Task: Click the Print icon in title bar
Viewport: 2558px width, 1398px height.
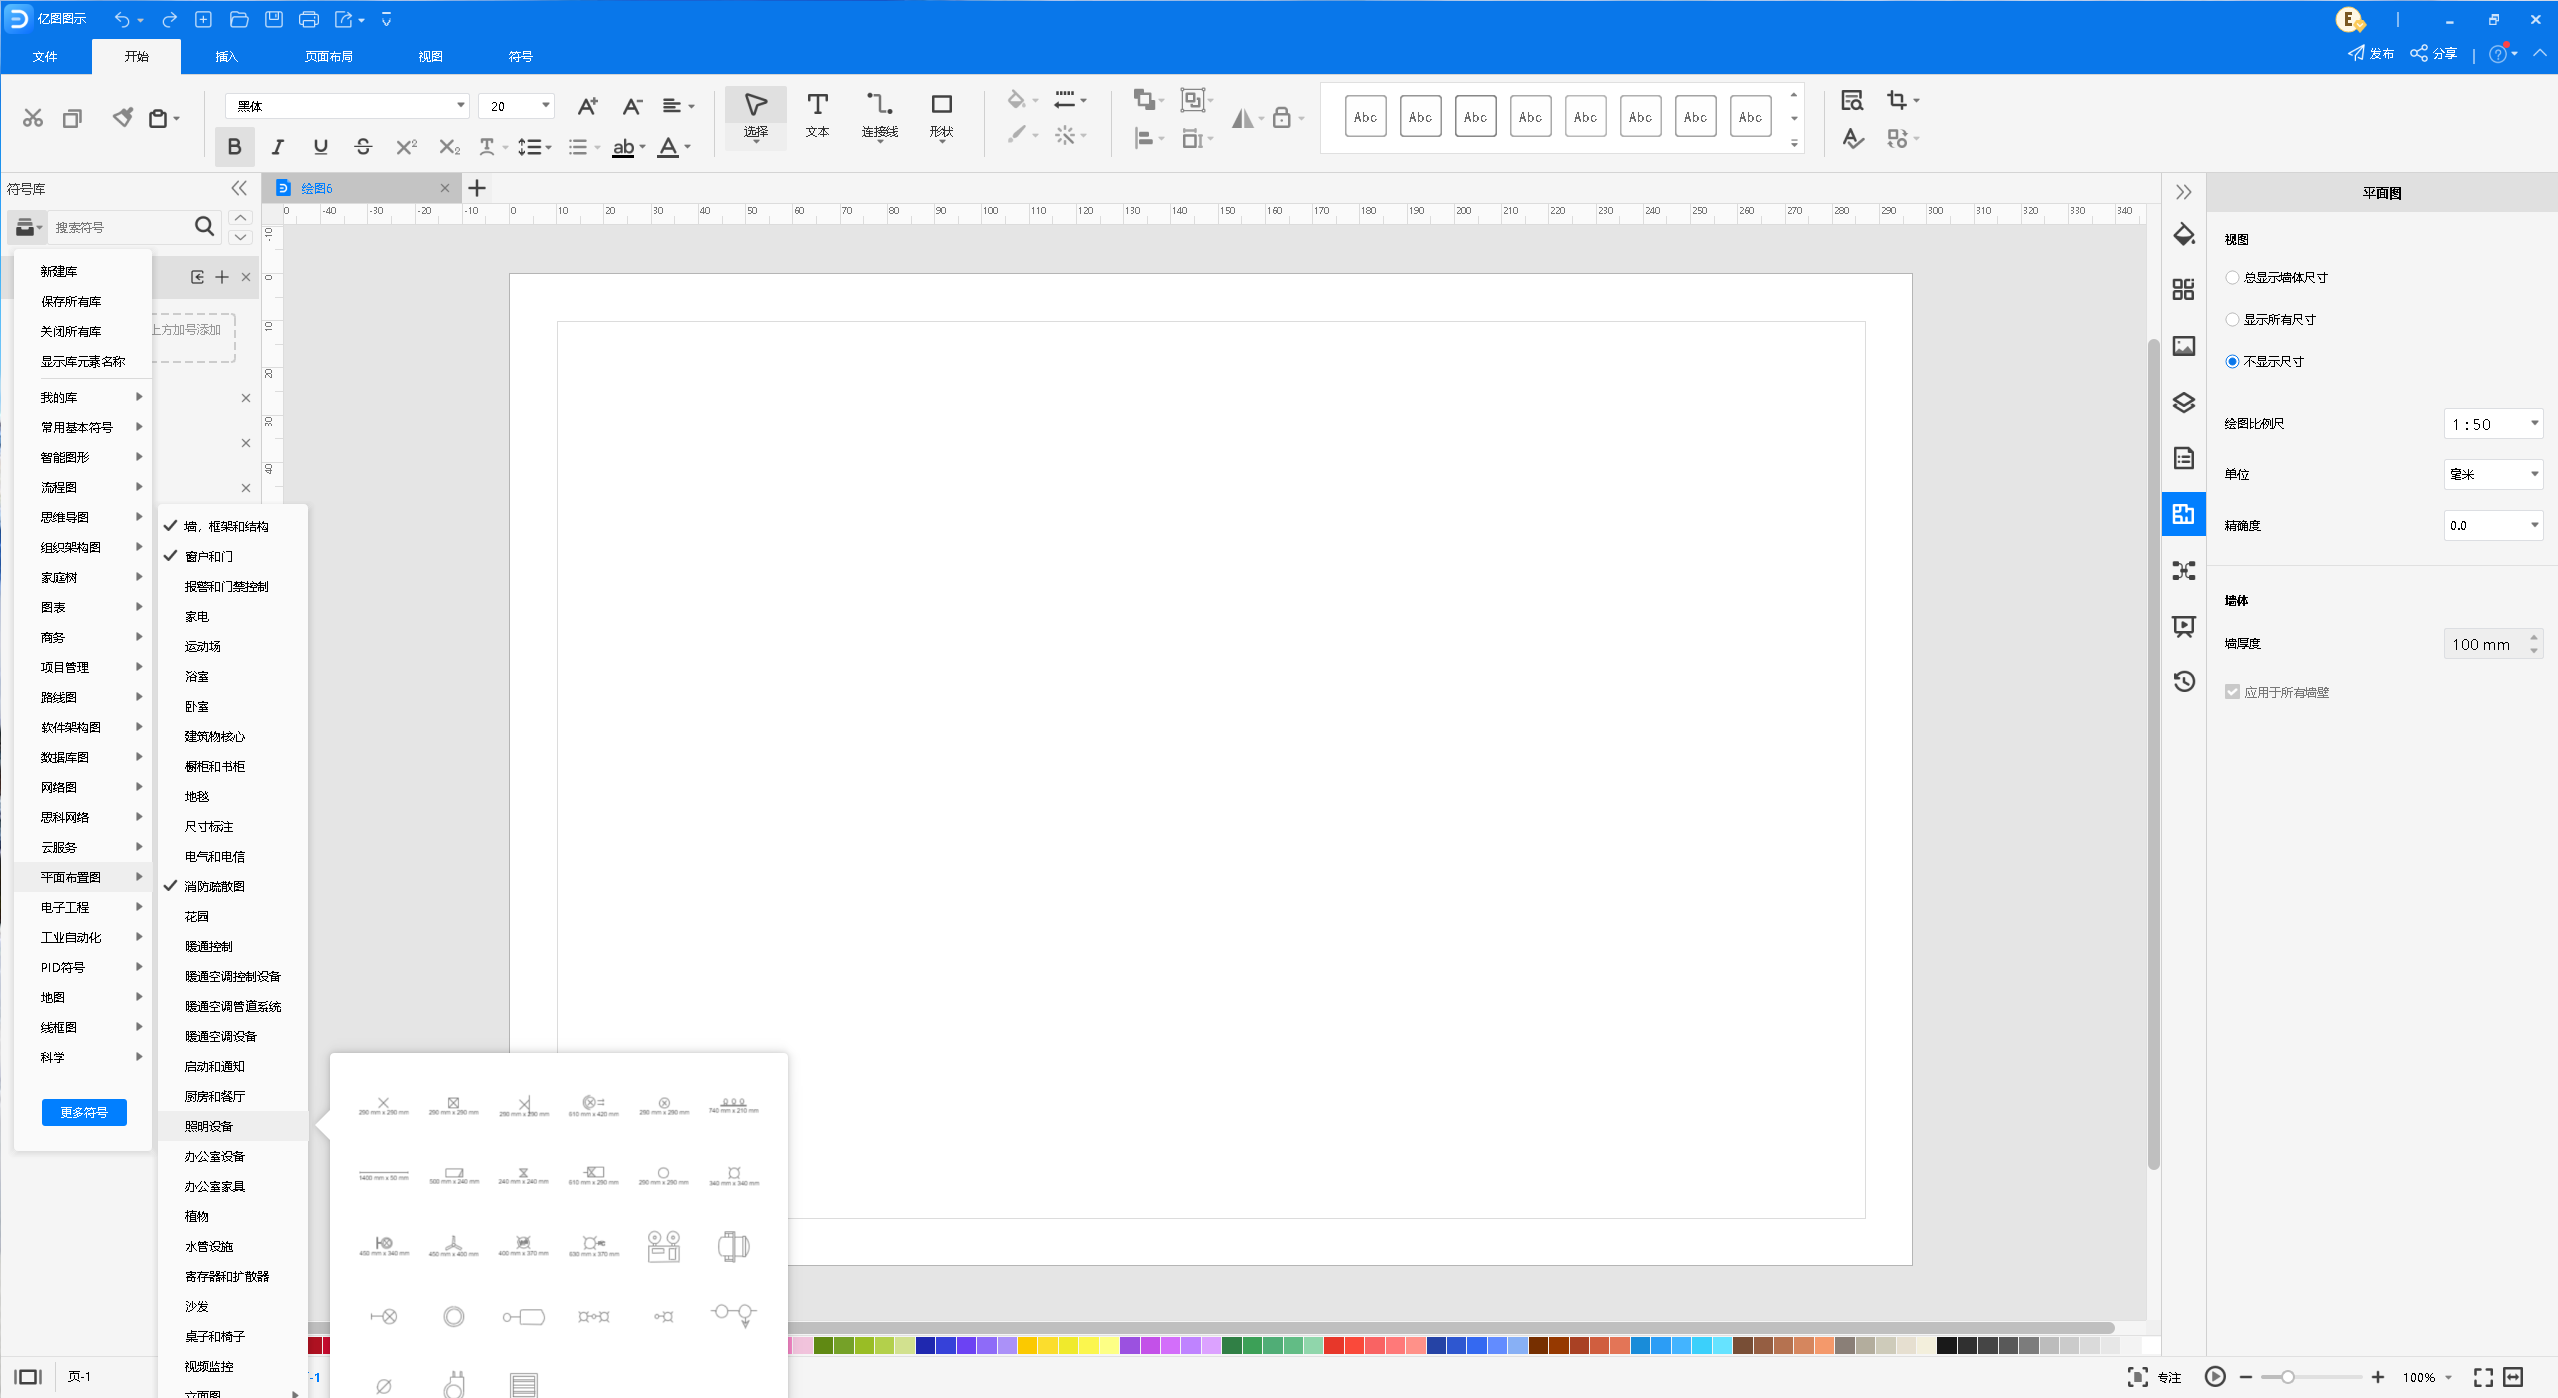Action: [309, 19]
